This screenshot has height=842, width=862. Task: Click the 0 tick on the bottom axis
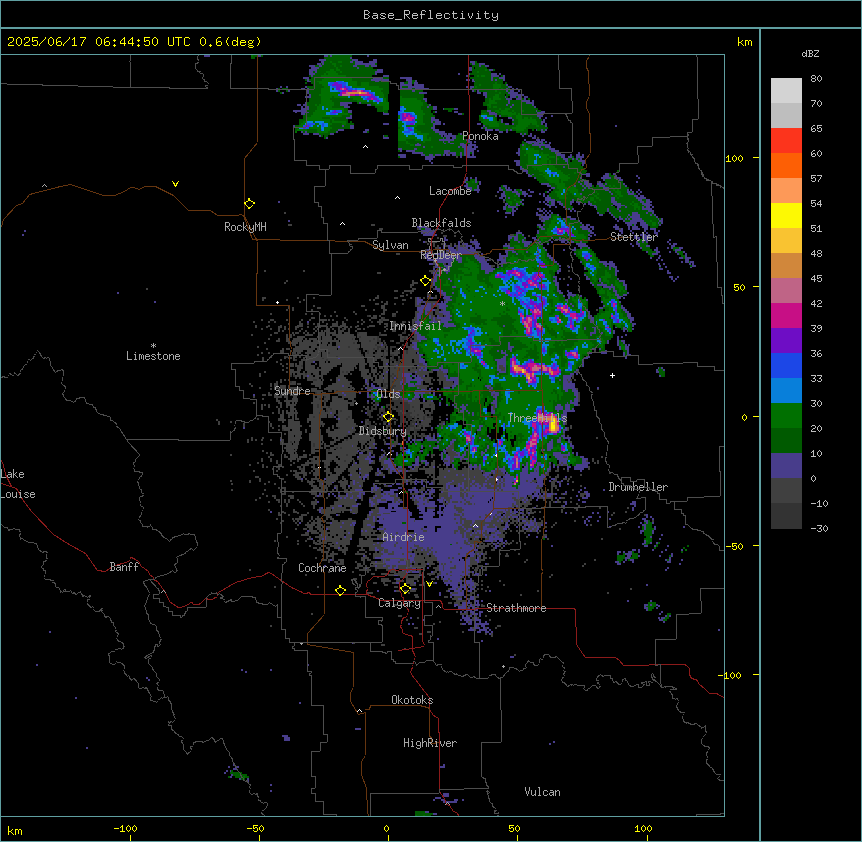click(x=386, y=828)
